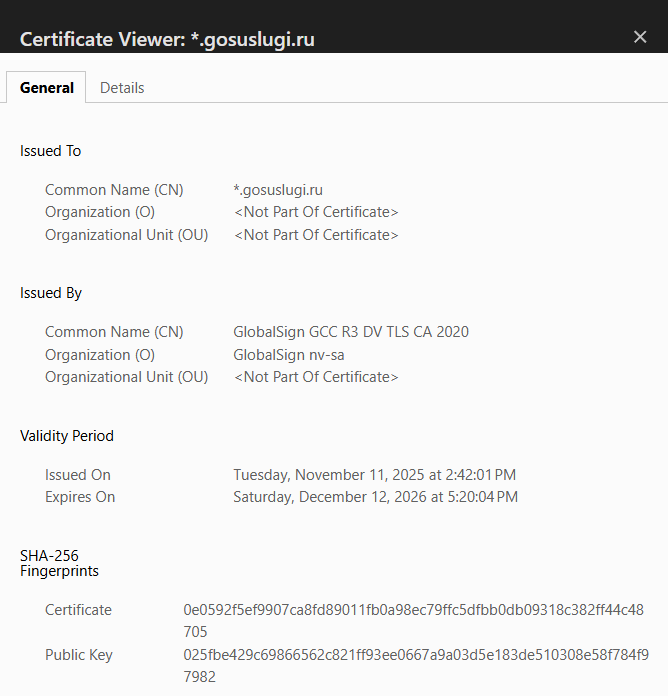Screen dimensions: 668x696
Task: Click the Issued To heading
Action: [x=51, y=151]
